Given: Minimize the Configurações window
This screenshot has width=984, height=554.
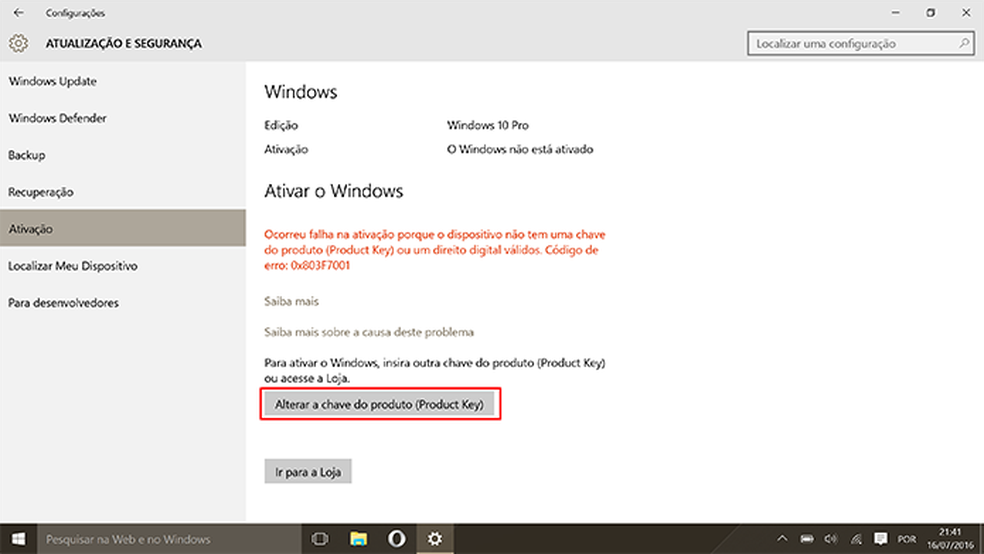Looking at the screenshot, I should coord(896,13).
